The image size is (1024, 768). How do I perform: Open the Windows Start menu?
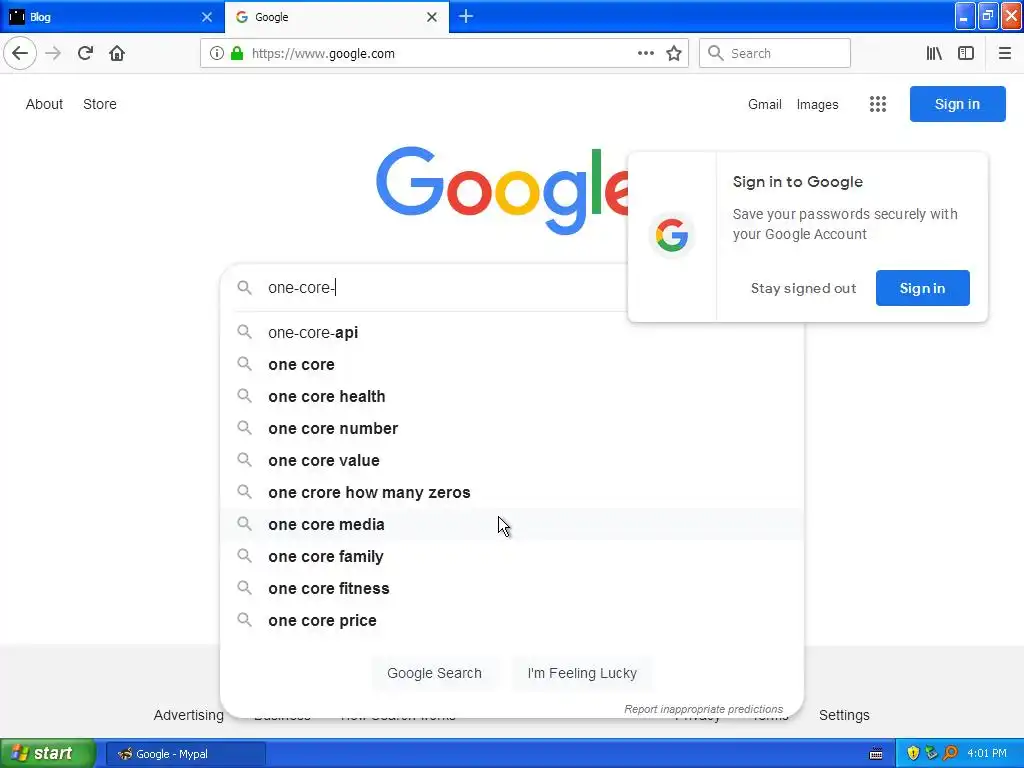(x=48, y=753)
